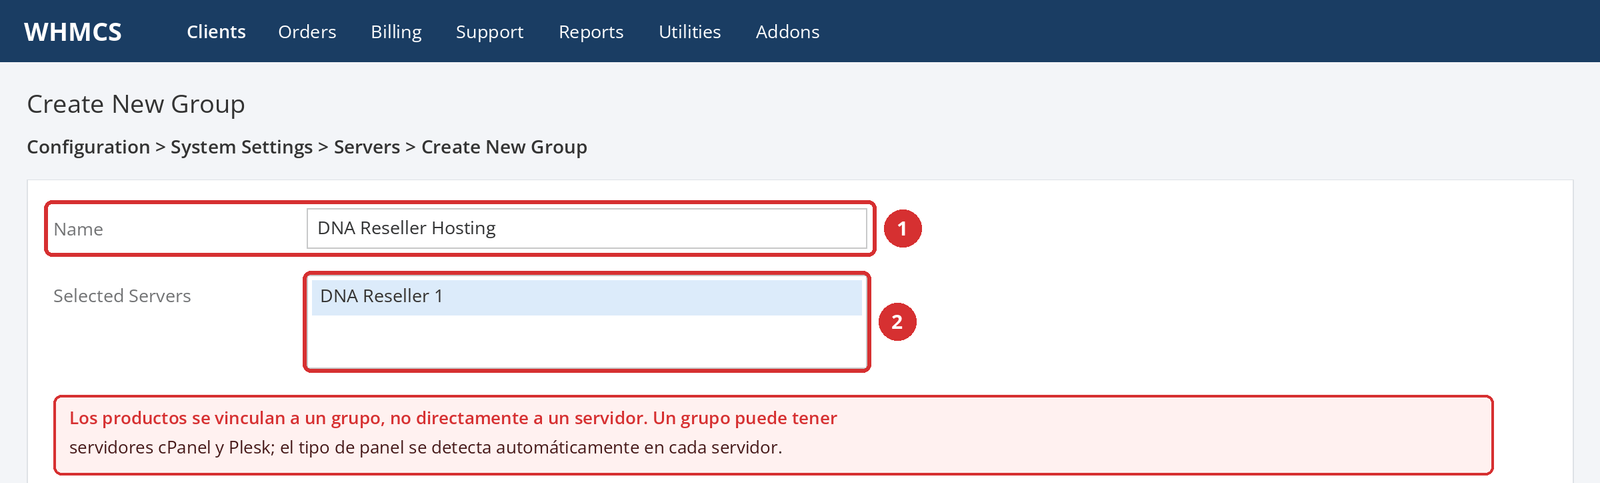This screenshot has width=1600, height=483.
Task: Click the WHMCS logo
Action: [73, 32]
